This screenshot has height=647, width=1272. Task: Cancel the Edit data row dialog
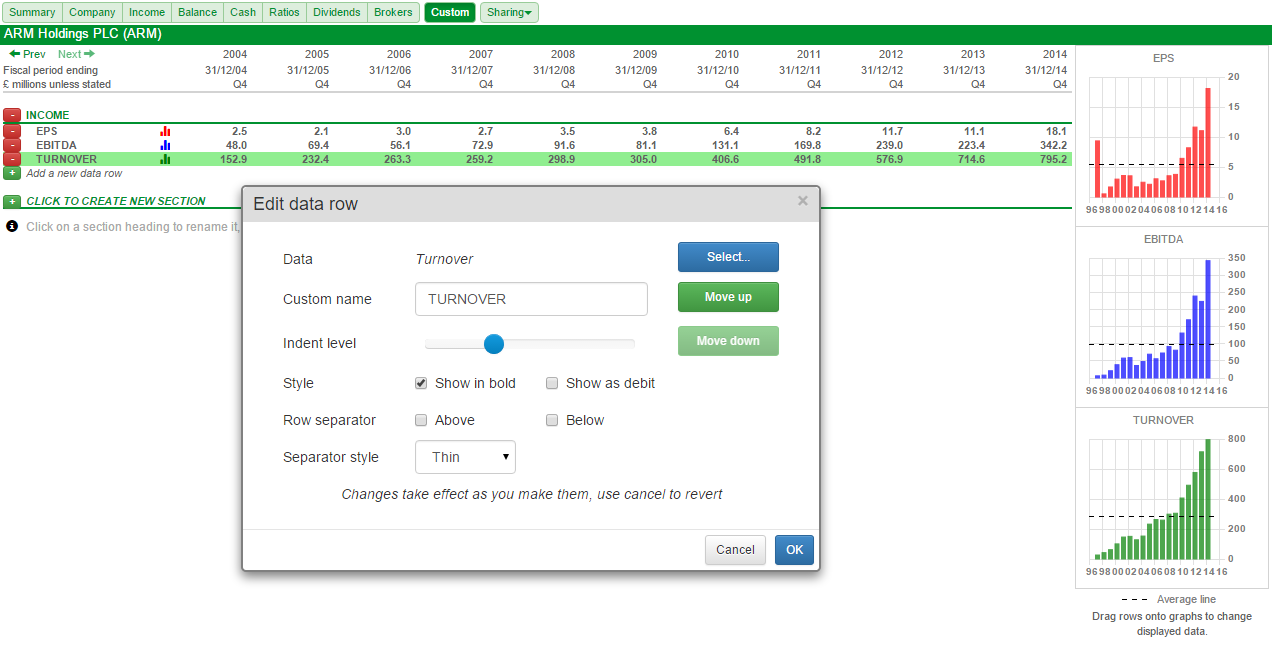(x=735, y=550)
